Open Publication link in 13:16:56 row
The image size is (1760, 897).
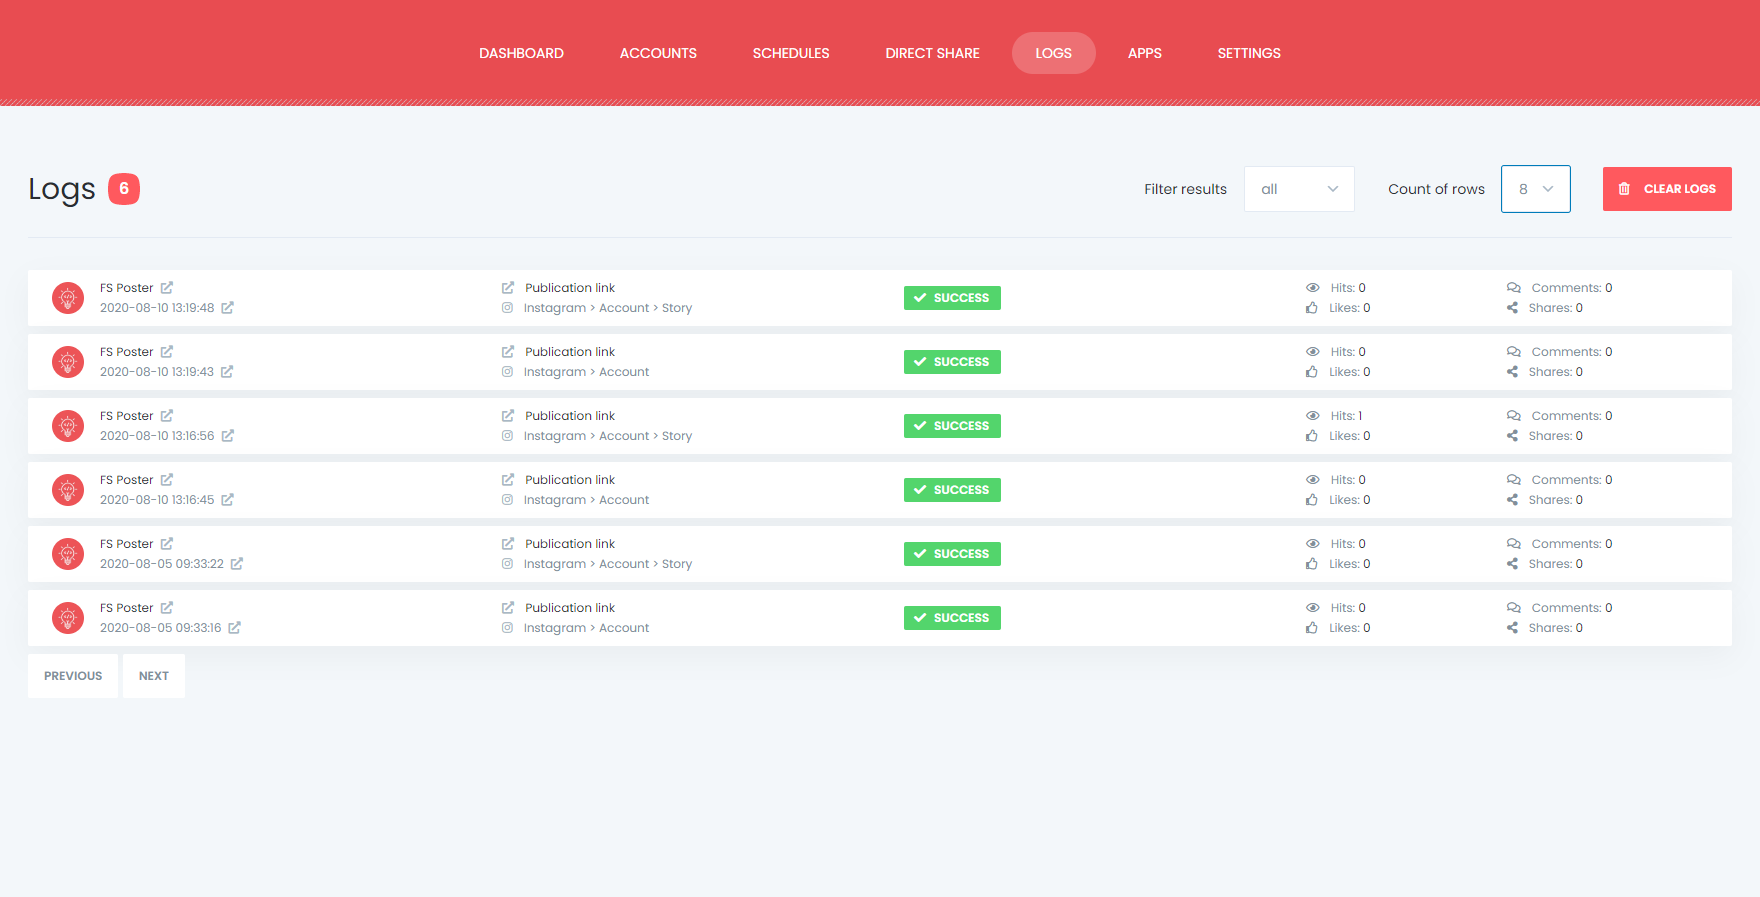pyautogui.click(x=570, y=416)
